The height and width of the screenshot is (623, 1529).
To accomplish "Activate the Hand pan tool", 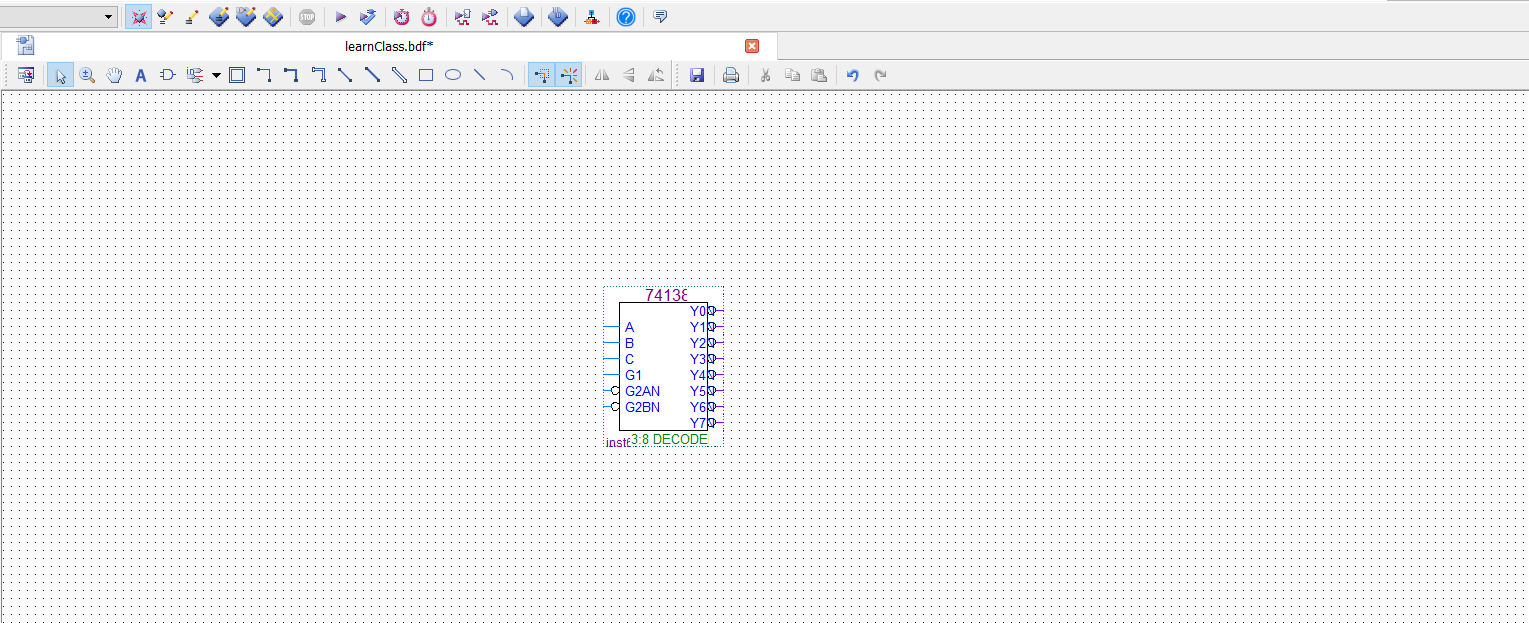I will pos(114,75).
